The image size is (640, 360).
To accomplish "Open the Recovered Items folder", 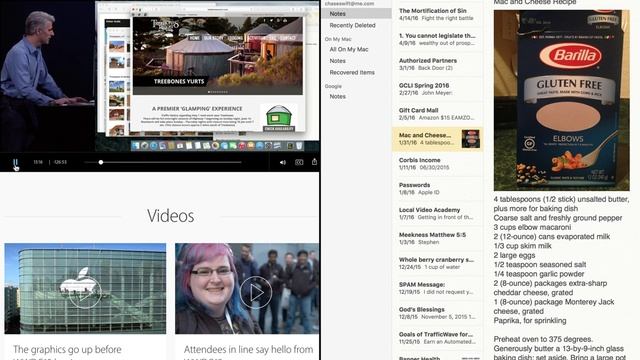I will pyautogui.click(x=352, y=73).
